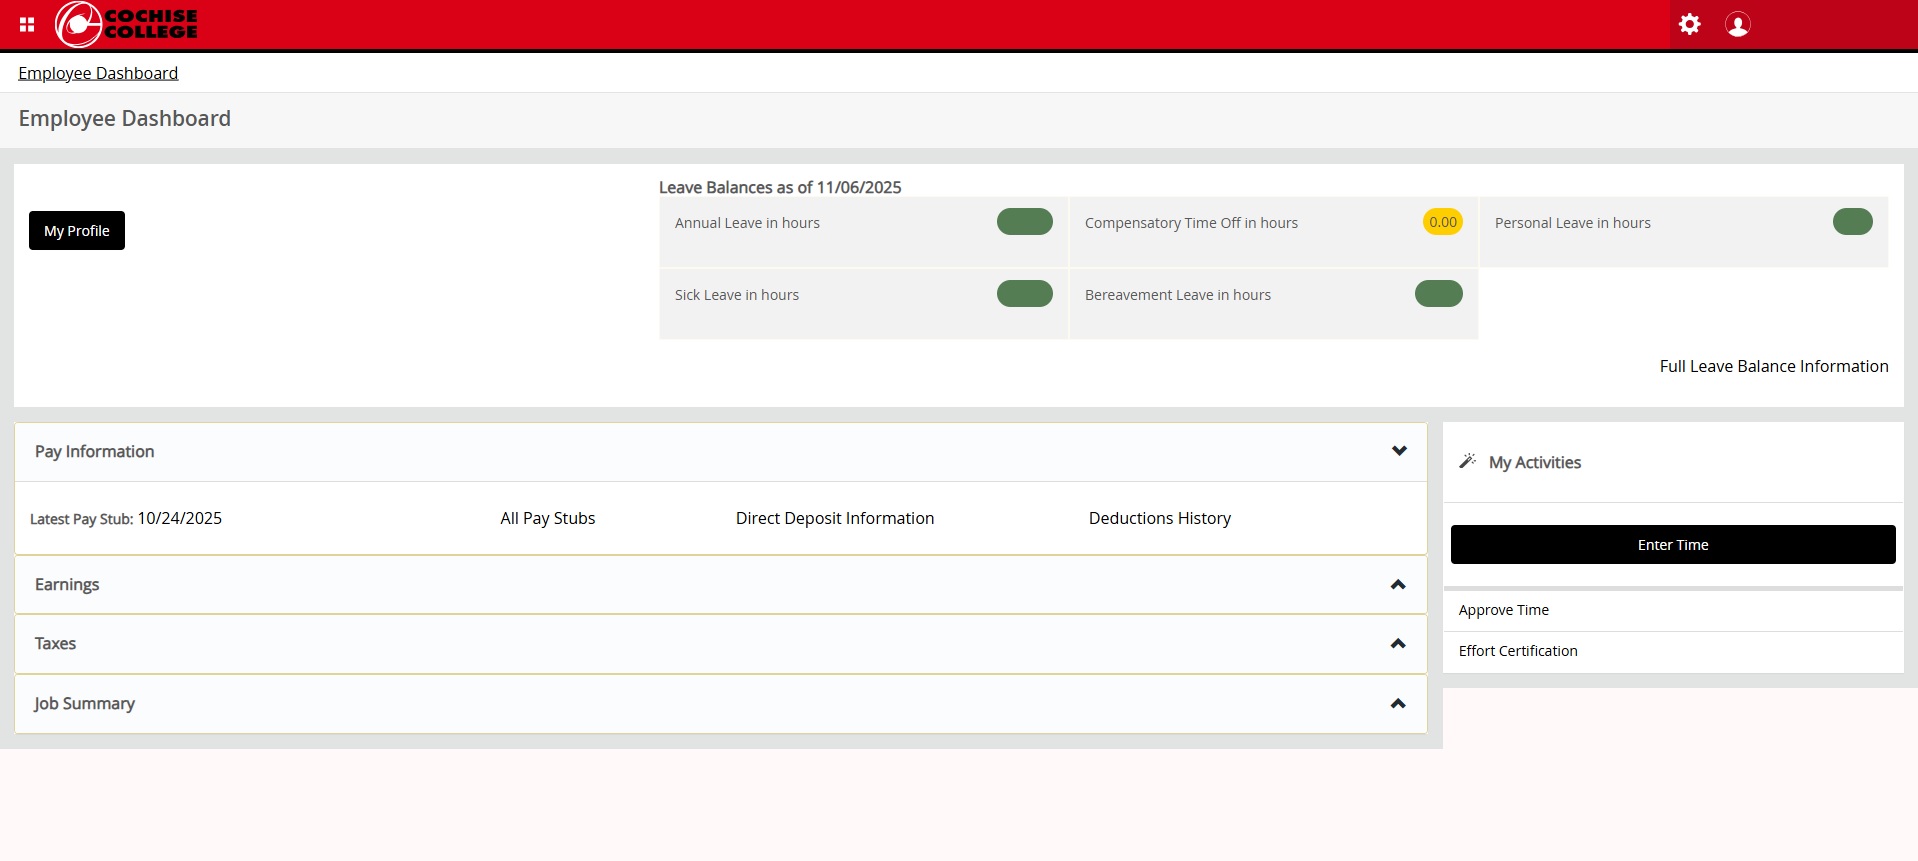Viewport: 1918px width, 861px height.
Task: Click the My Profile button
Action: pyautogui.click(x=77, y=231)
